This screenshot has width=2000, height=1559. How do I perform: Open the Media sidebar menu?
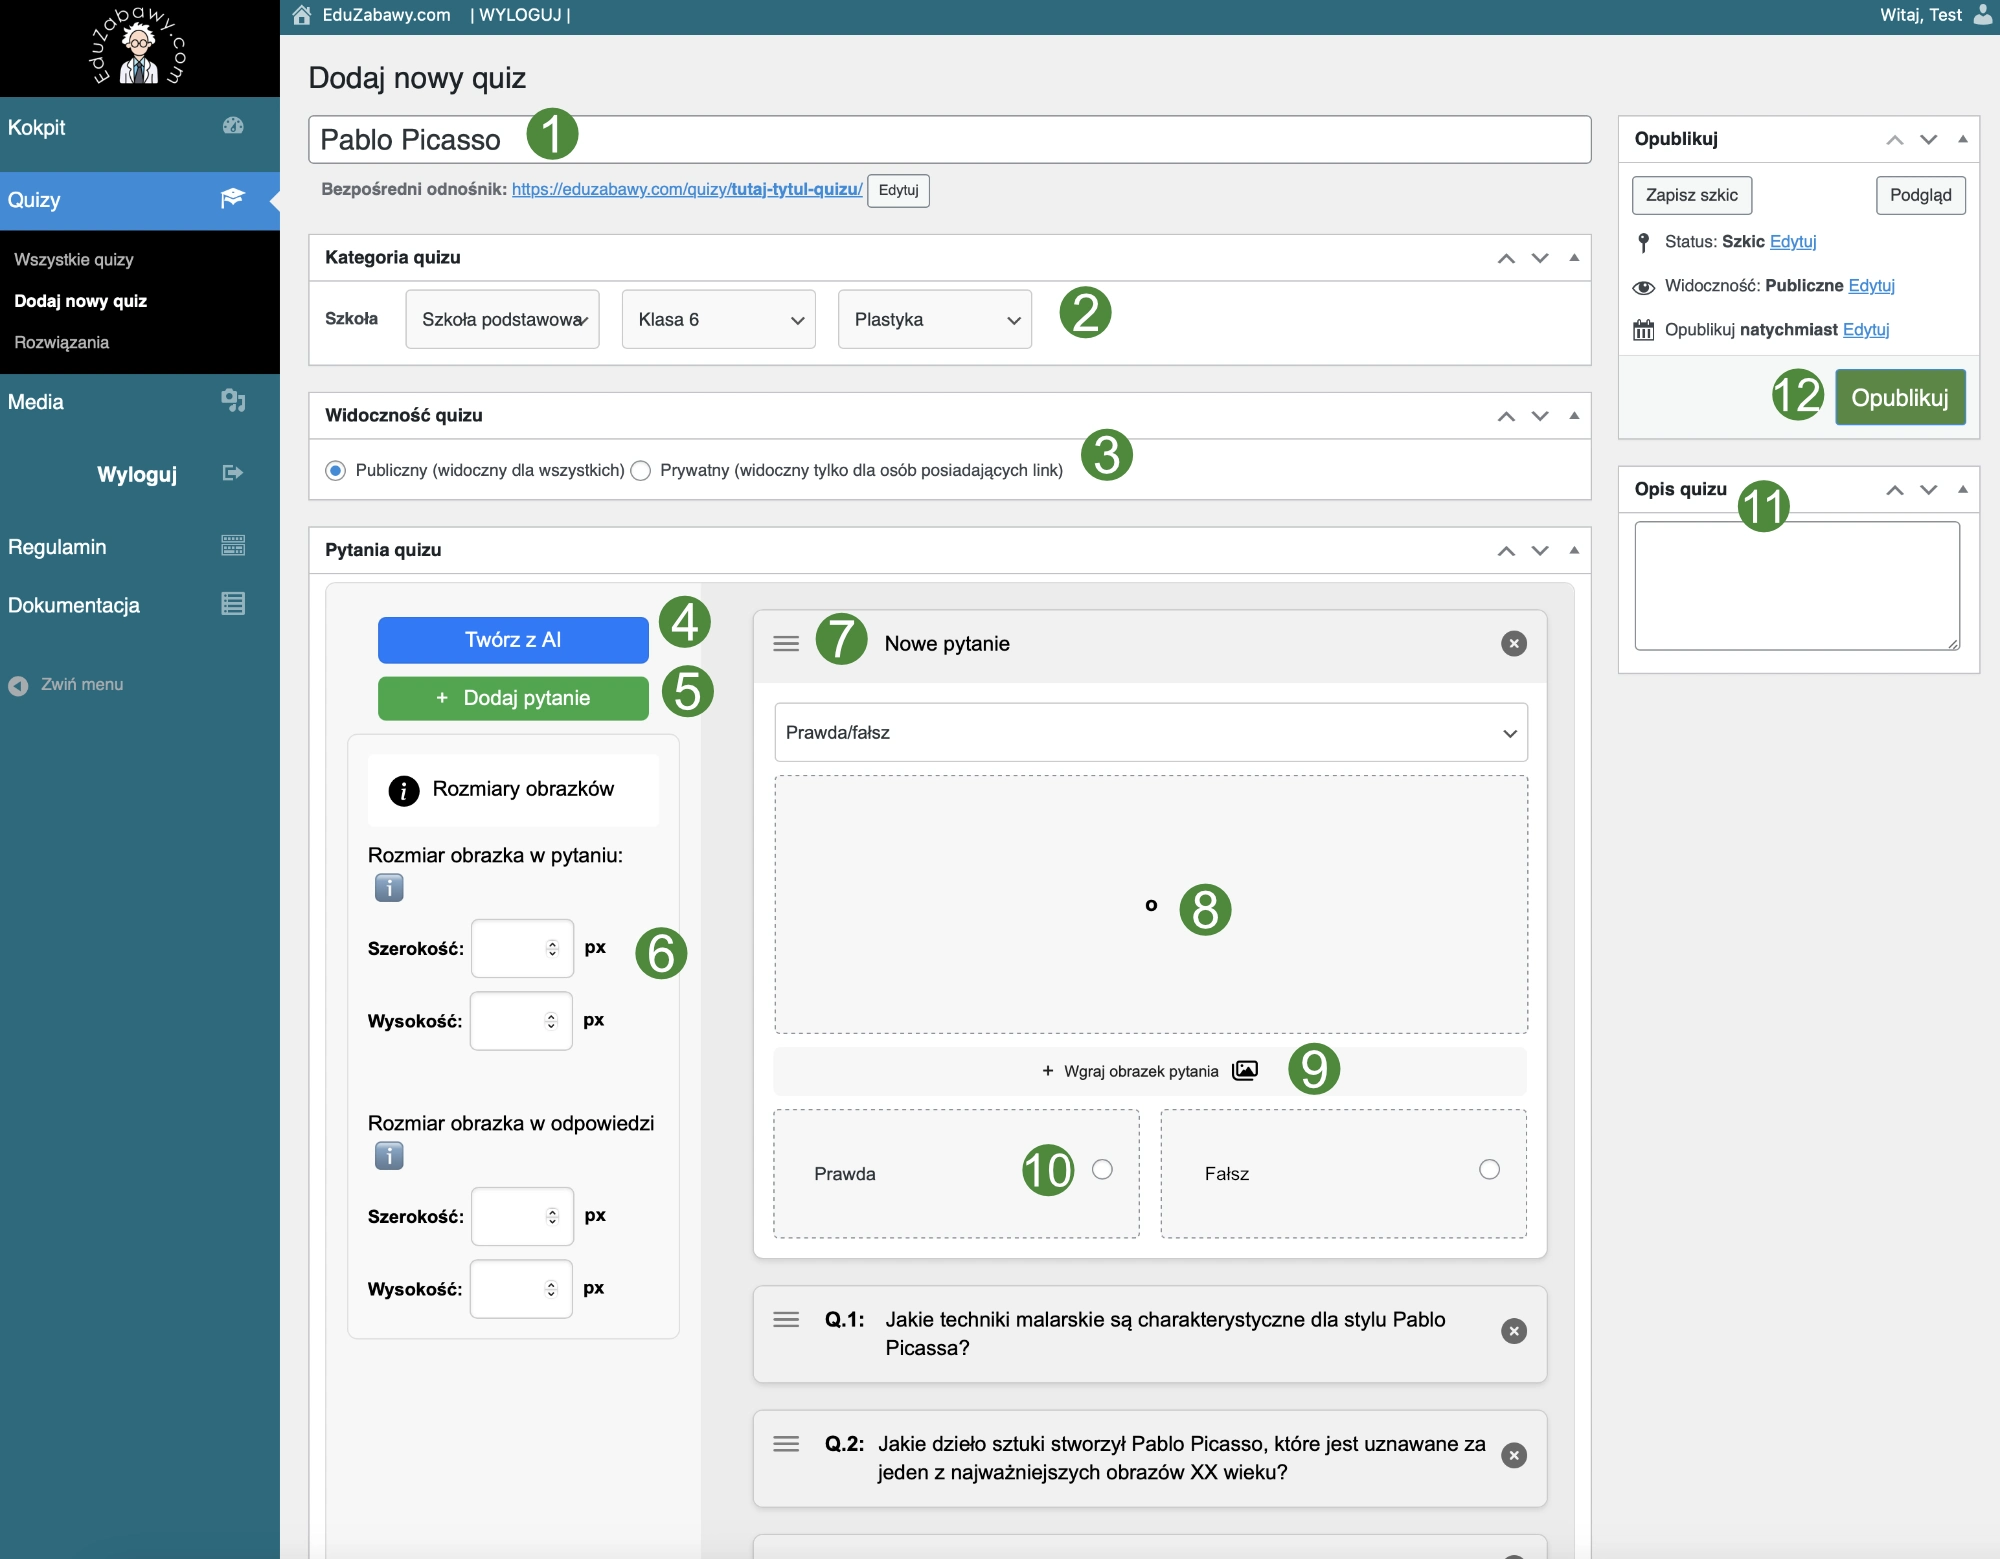point(36,402)
